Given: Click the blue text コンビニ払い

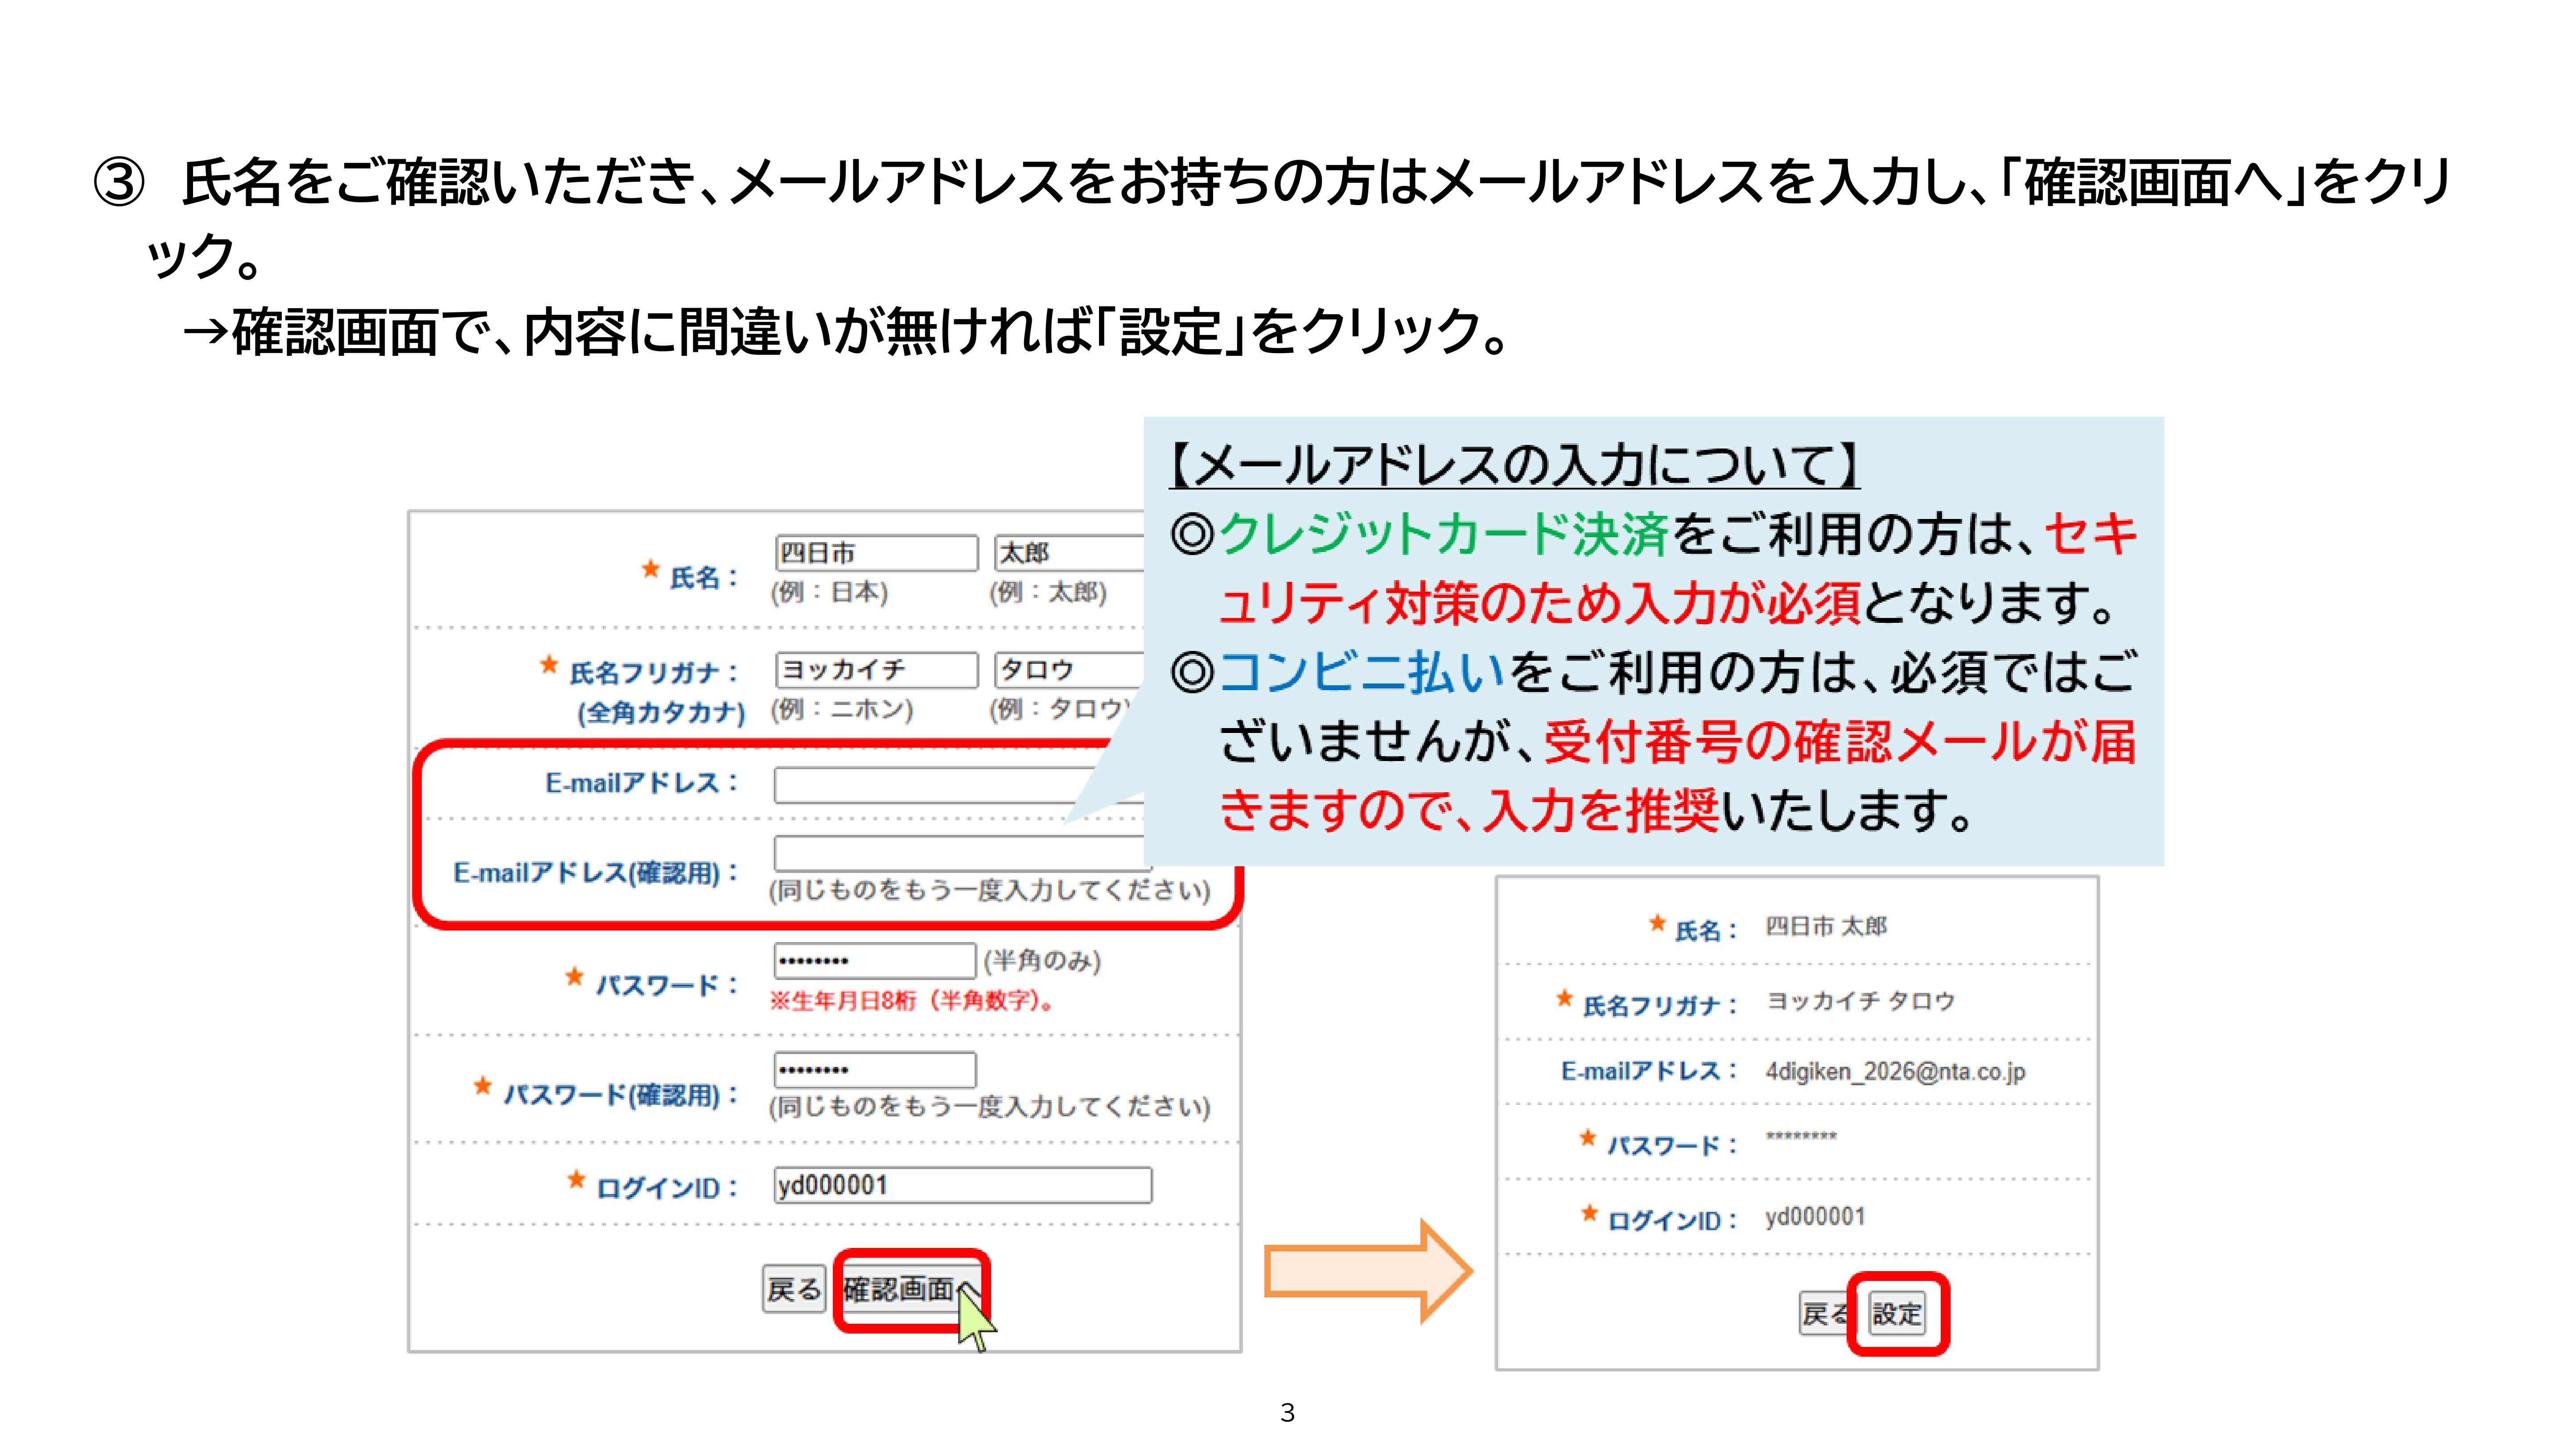Looking at the screenshot, I should (1363, 671).
